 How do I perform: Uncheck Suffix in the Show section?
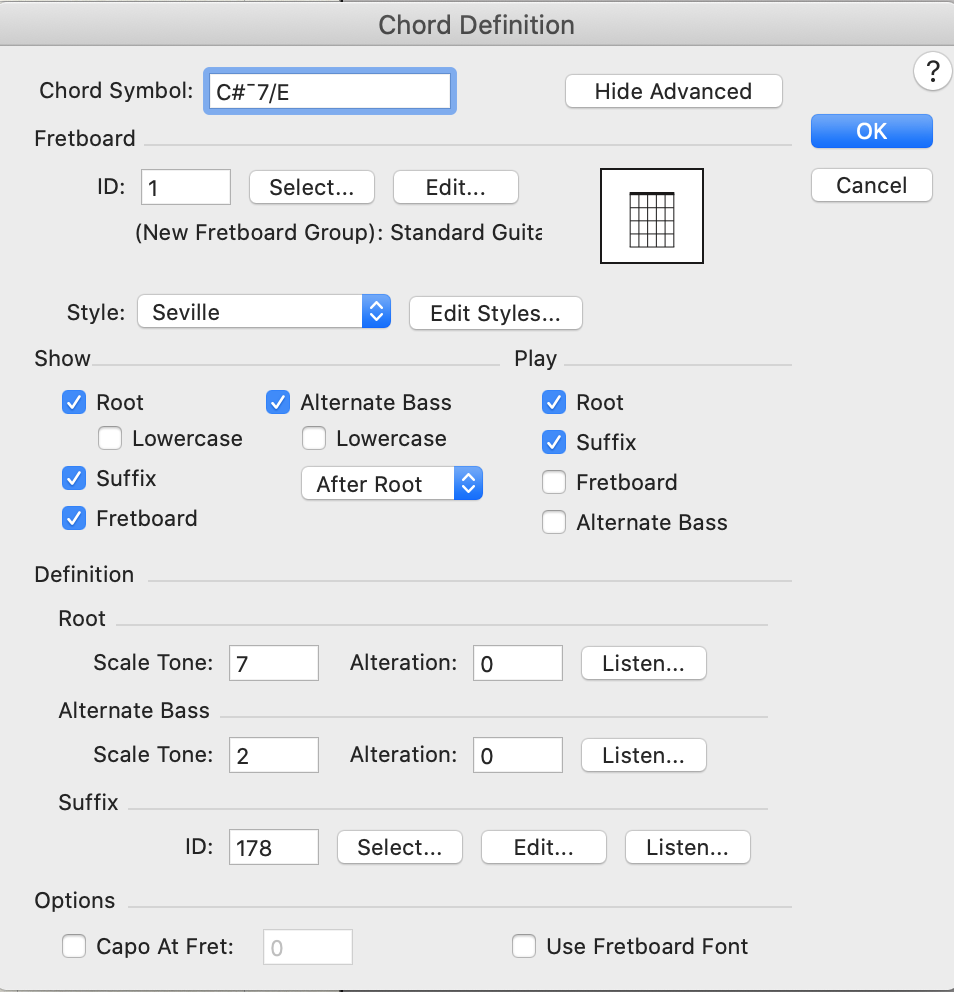73,478
